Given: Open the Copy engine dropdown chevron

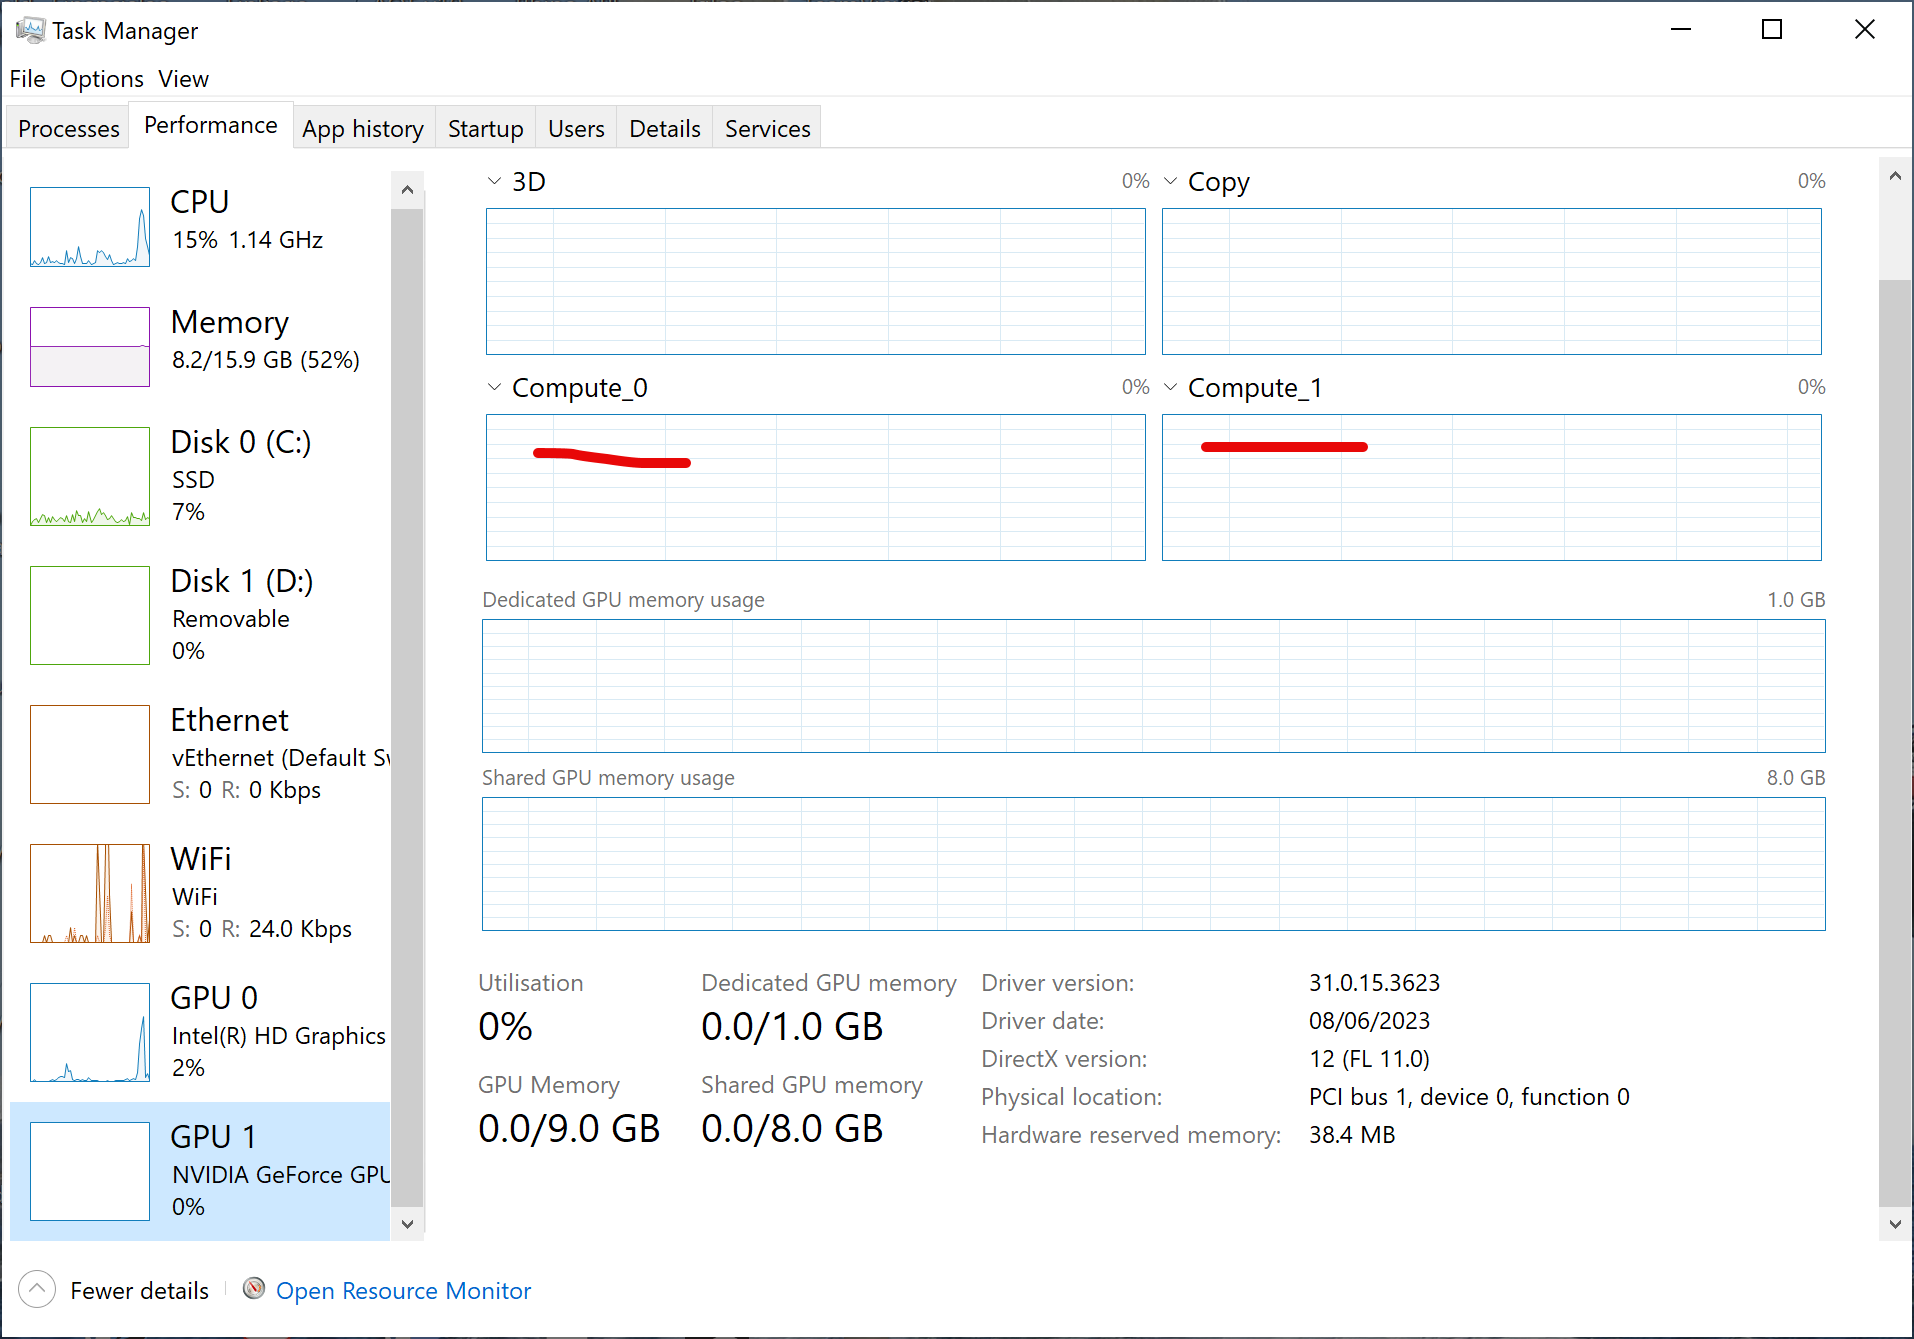Looking at the screenshot, I should coord(1170,181).
